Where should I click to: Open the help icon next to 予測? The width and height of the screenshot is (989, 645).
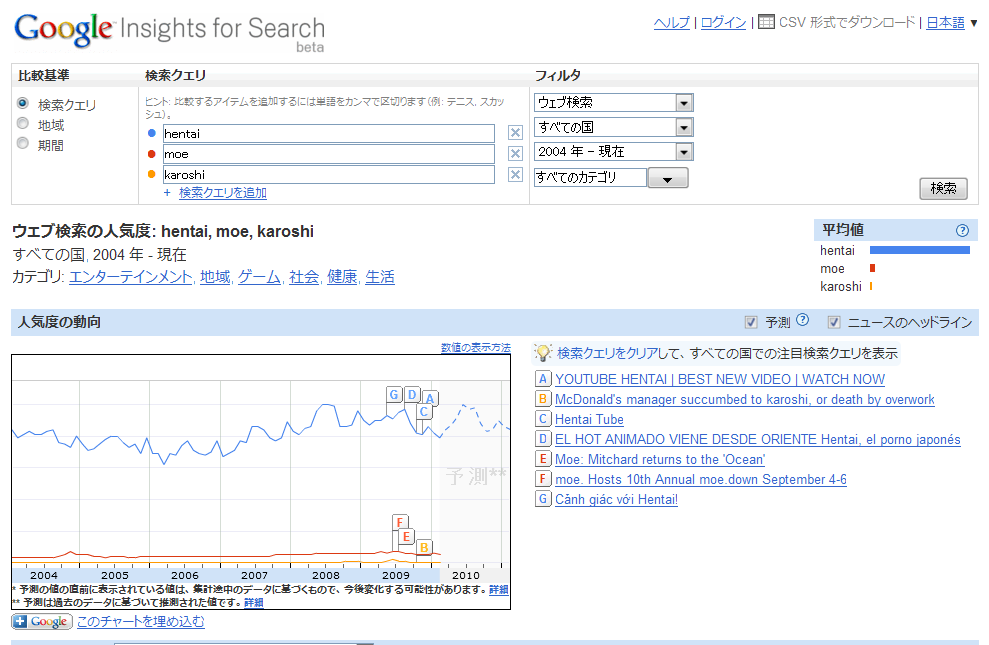(x=802, y=320)
